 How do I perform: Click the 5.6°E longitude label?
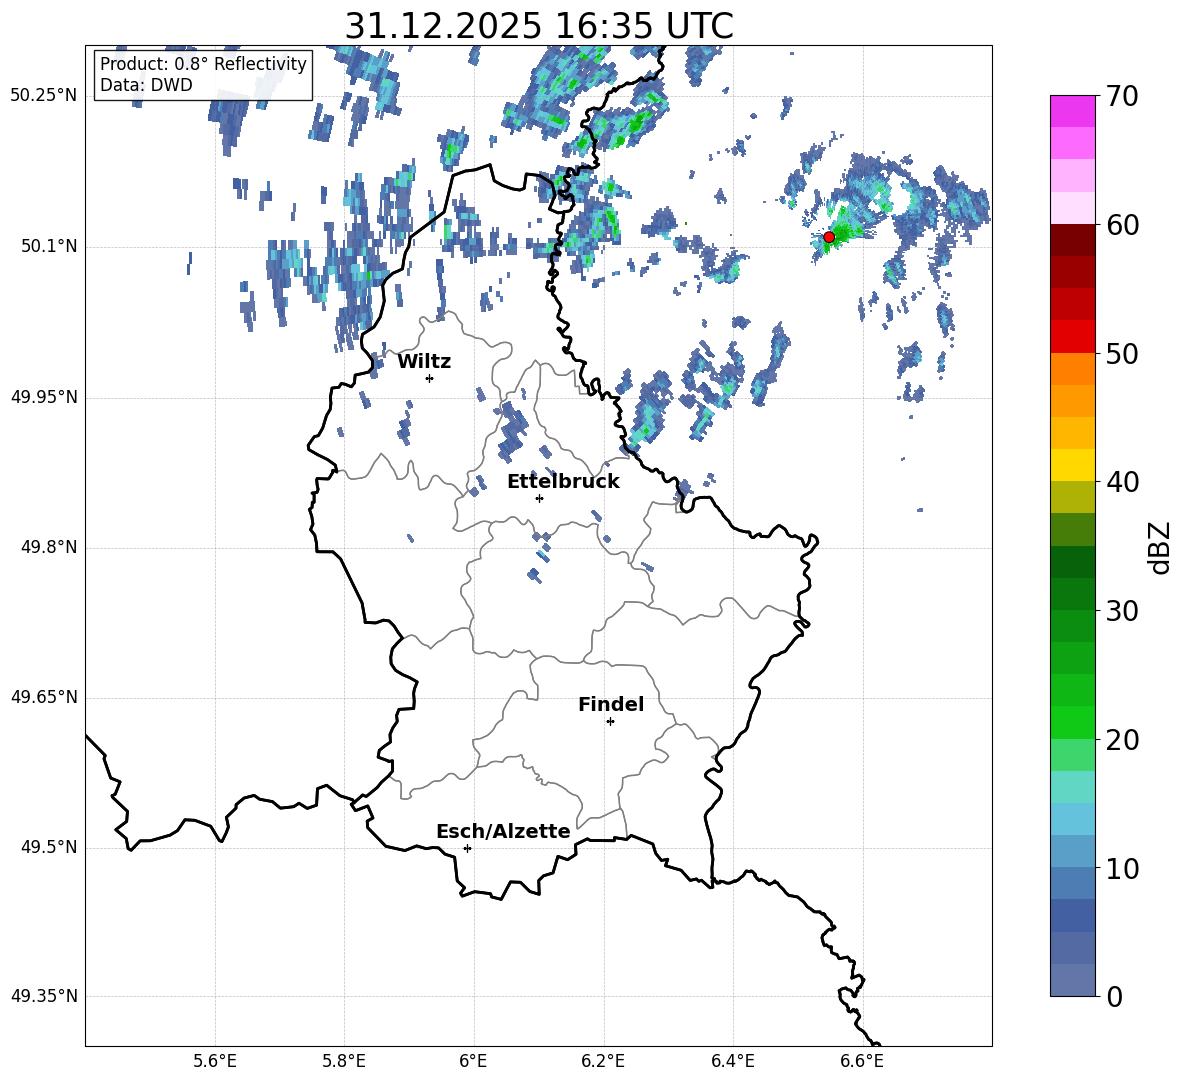coord(215,1061)
